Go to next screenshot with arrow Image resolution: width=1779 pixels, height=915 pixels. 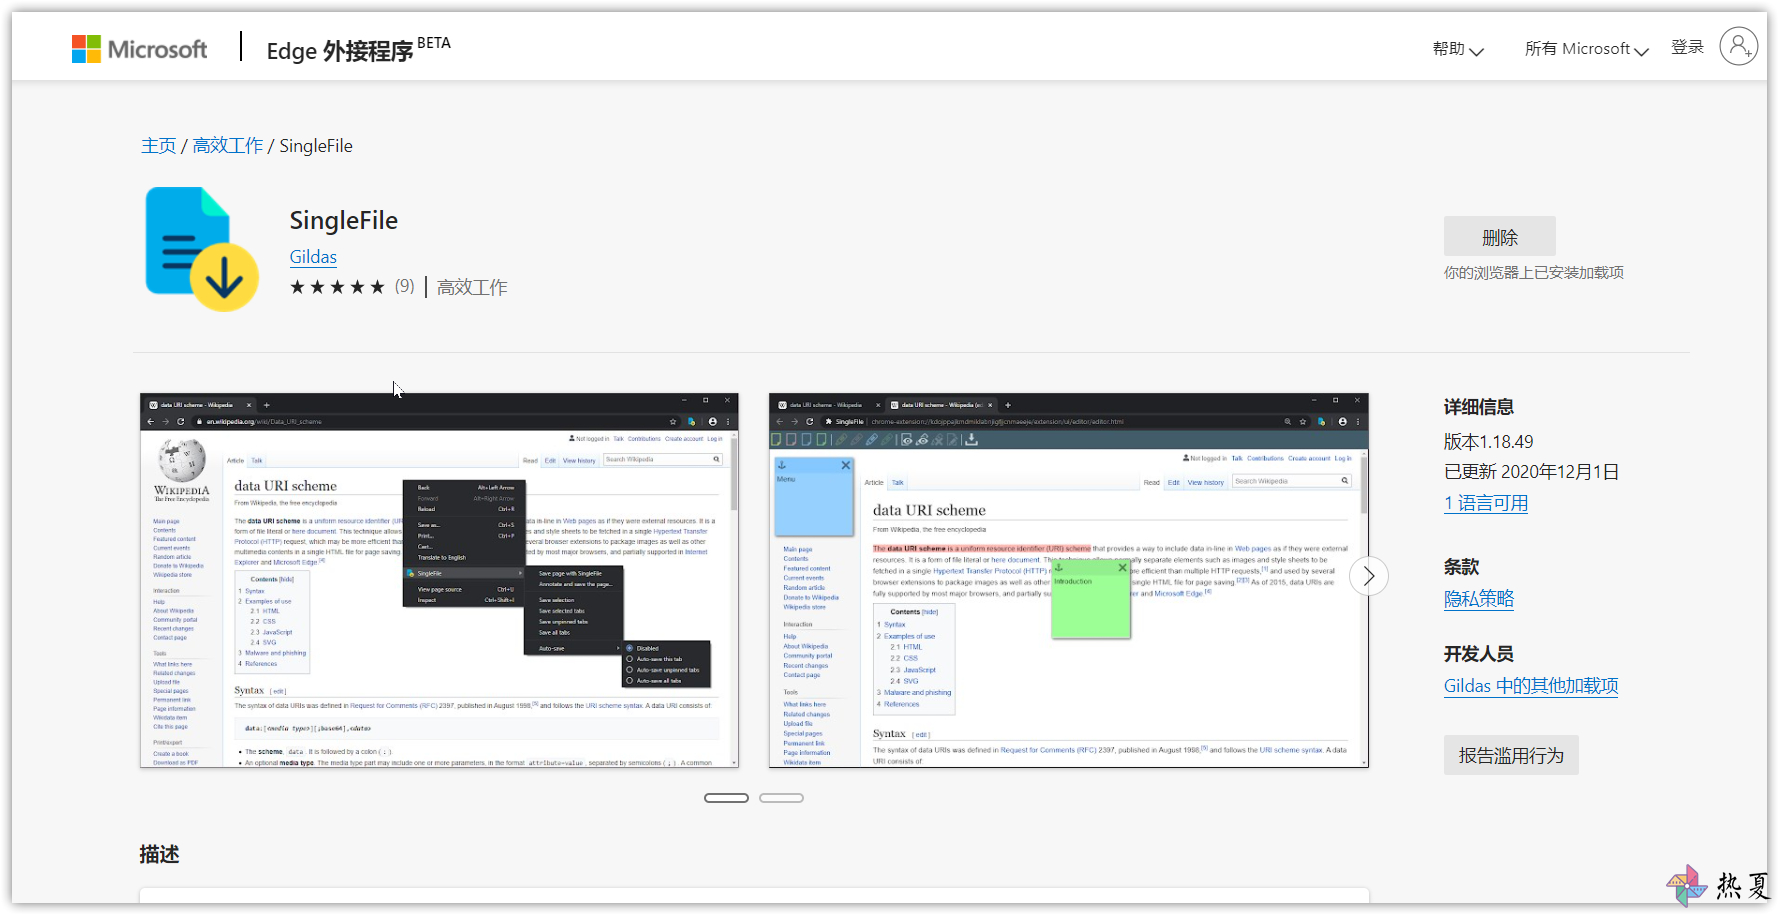point(1368,576)
